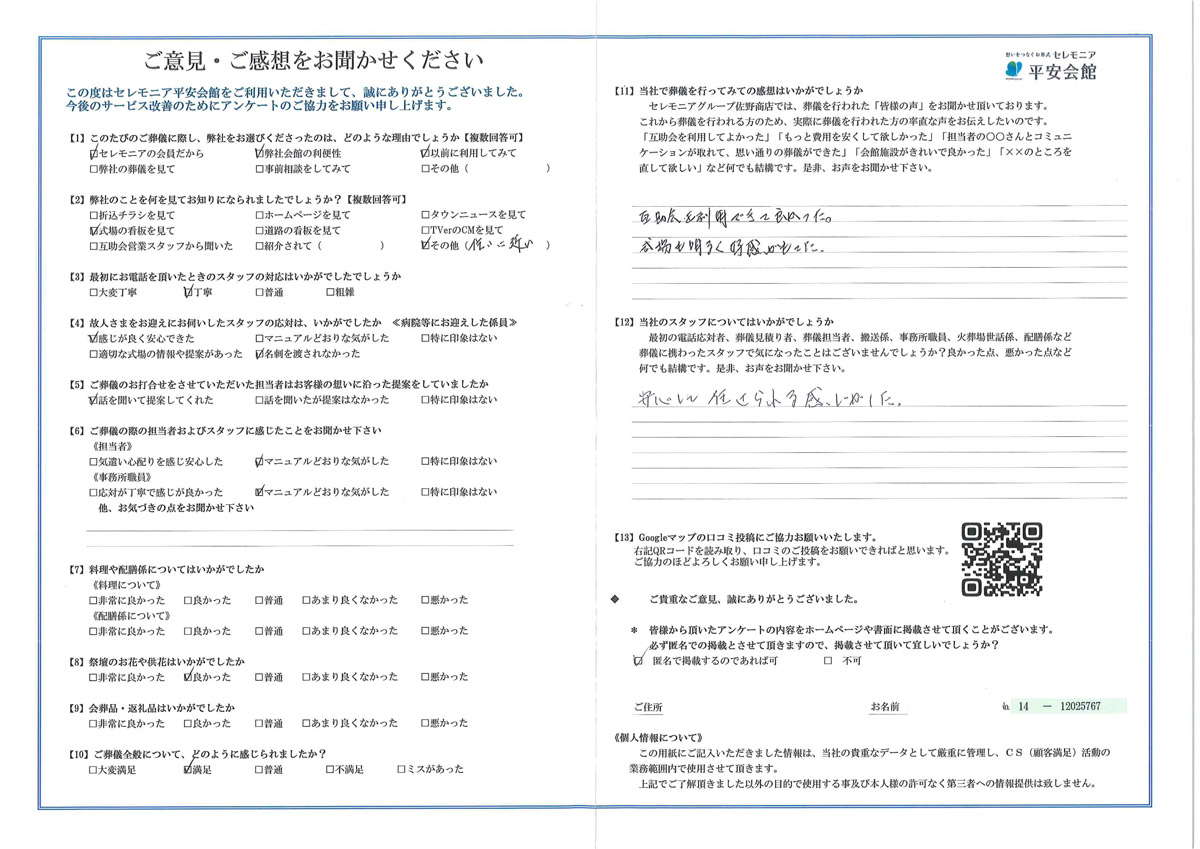Check the ホームページを見て option

(x=260, y=216)
